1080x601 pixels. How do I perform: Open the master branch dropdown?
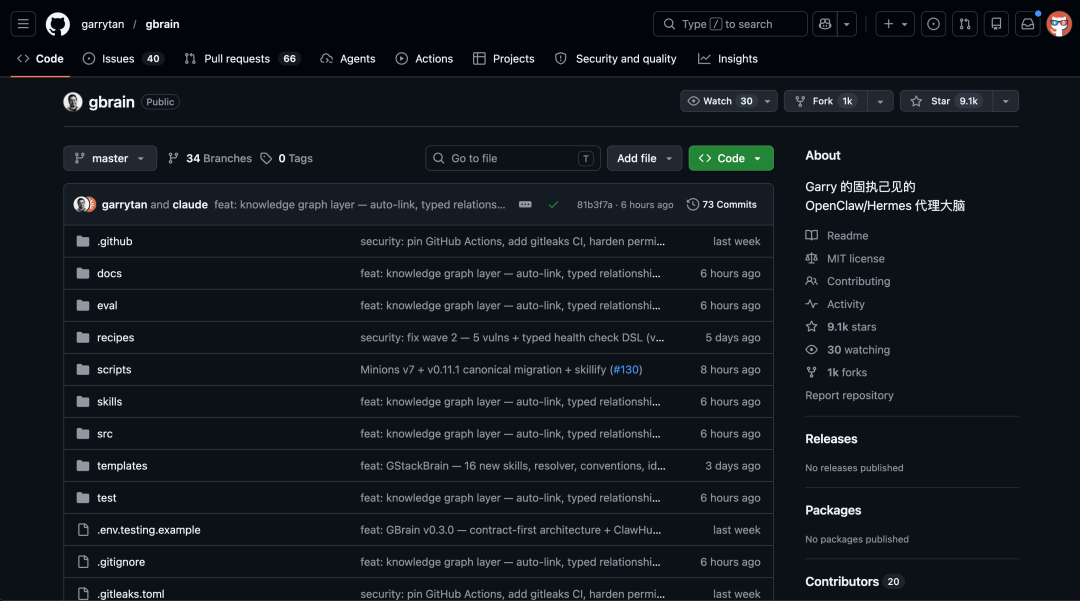pyautogui.click(x=110, y=158)
